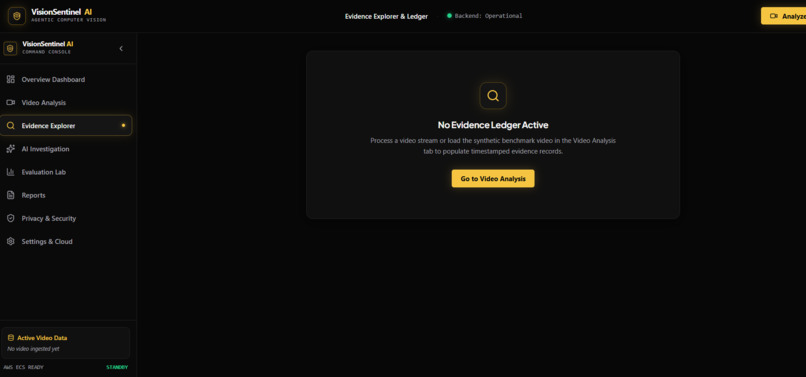Open the Reports page

tap(66, 195)
